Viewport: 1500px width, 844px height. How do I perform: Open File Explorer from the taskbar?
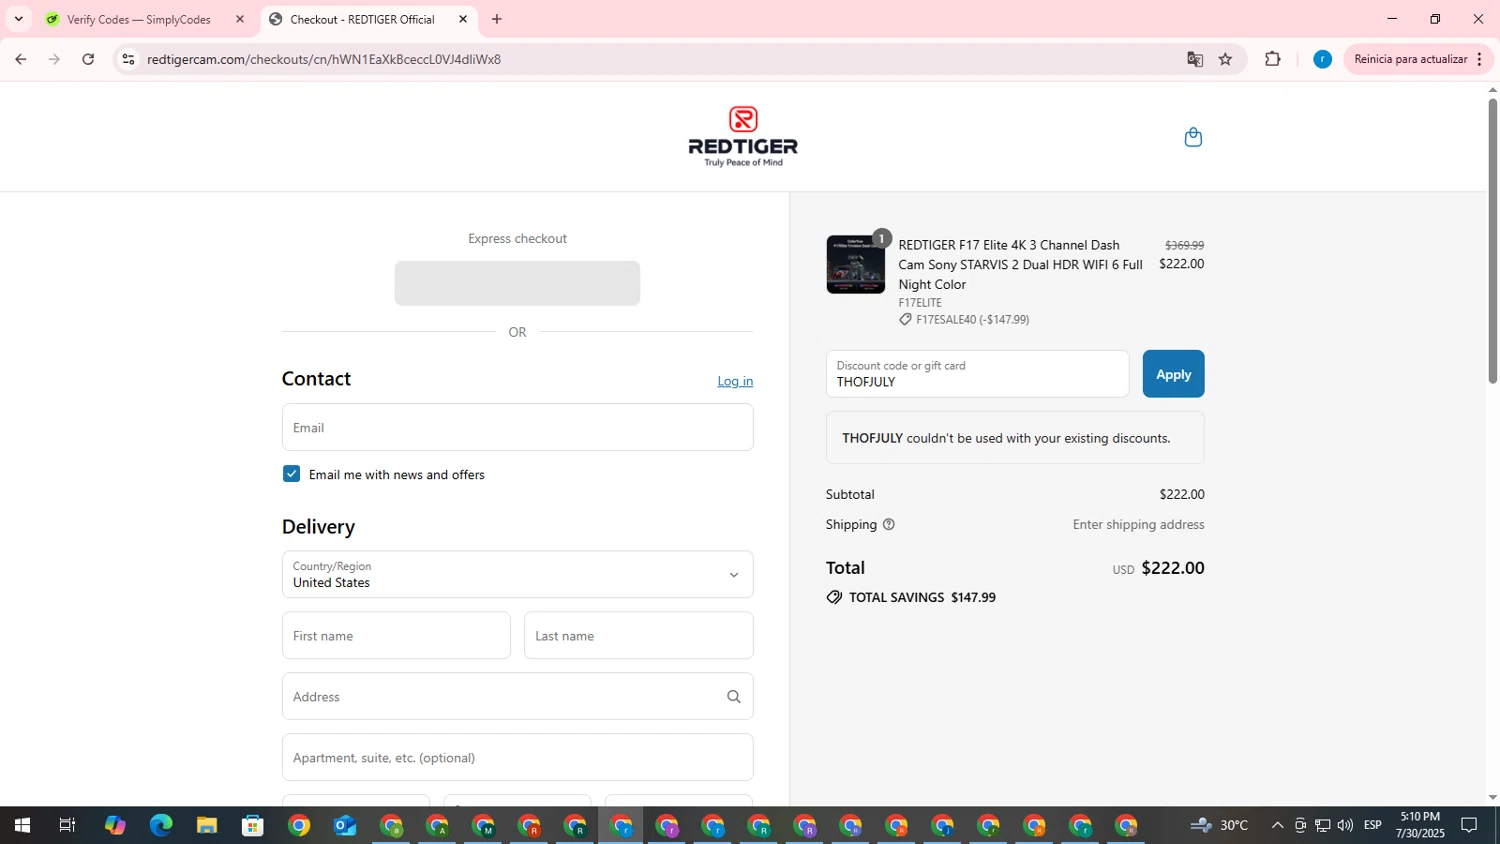point(207,825)
